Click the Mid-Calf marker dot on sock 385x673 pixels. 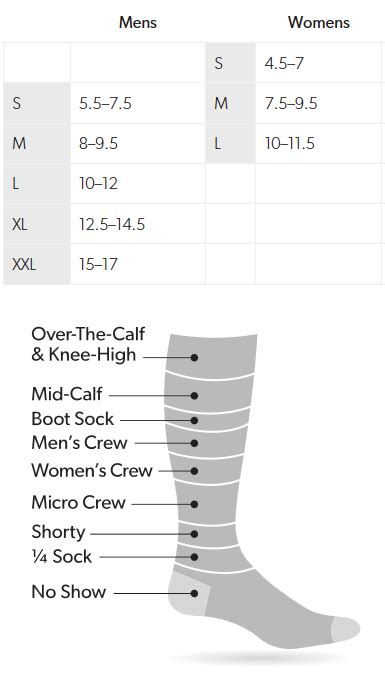[194, 396]
